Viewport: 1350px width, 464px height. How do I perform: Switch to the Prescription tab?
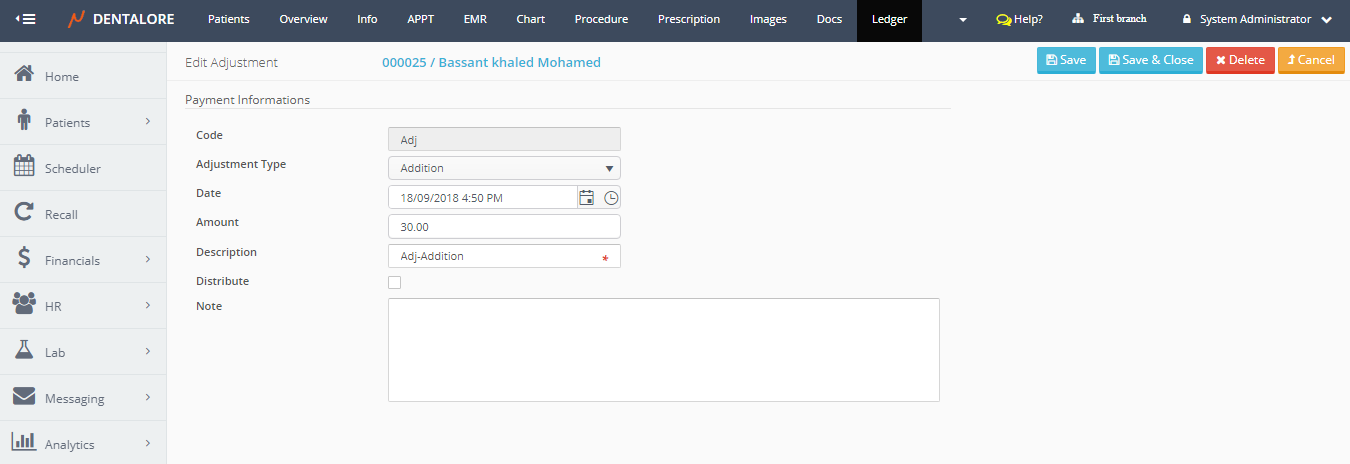click(x=689, y=19)
